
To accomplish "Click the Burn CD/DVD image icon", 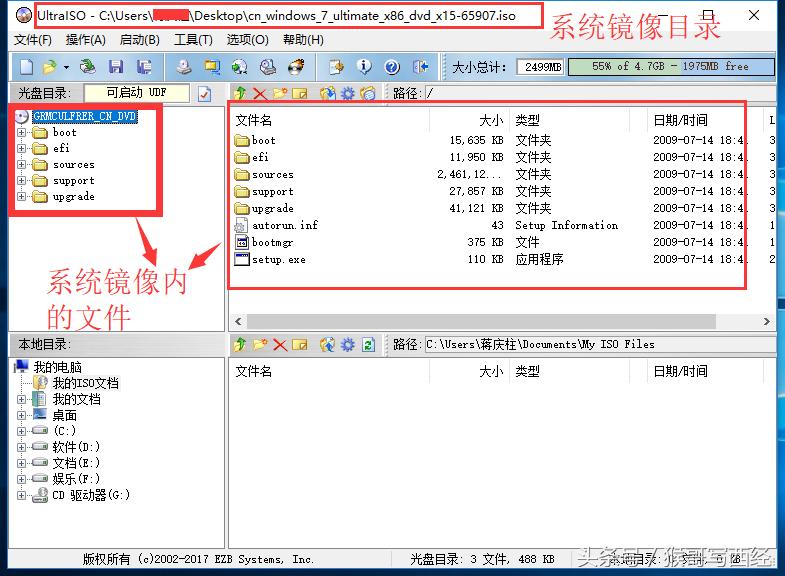I will tap(296, 67).
